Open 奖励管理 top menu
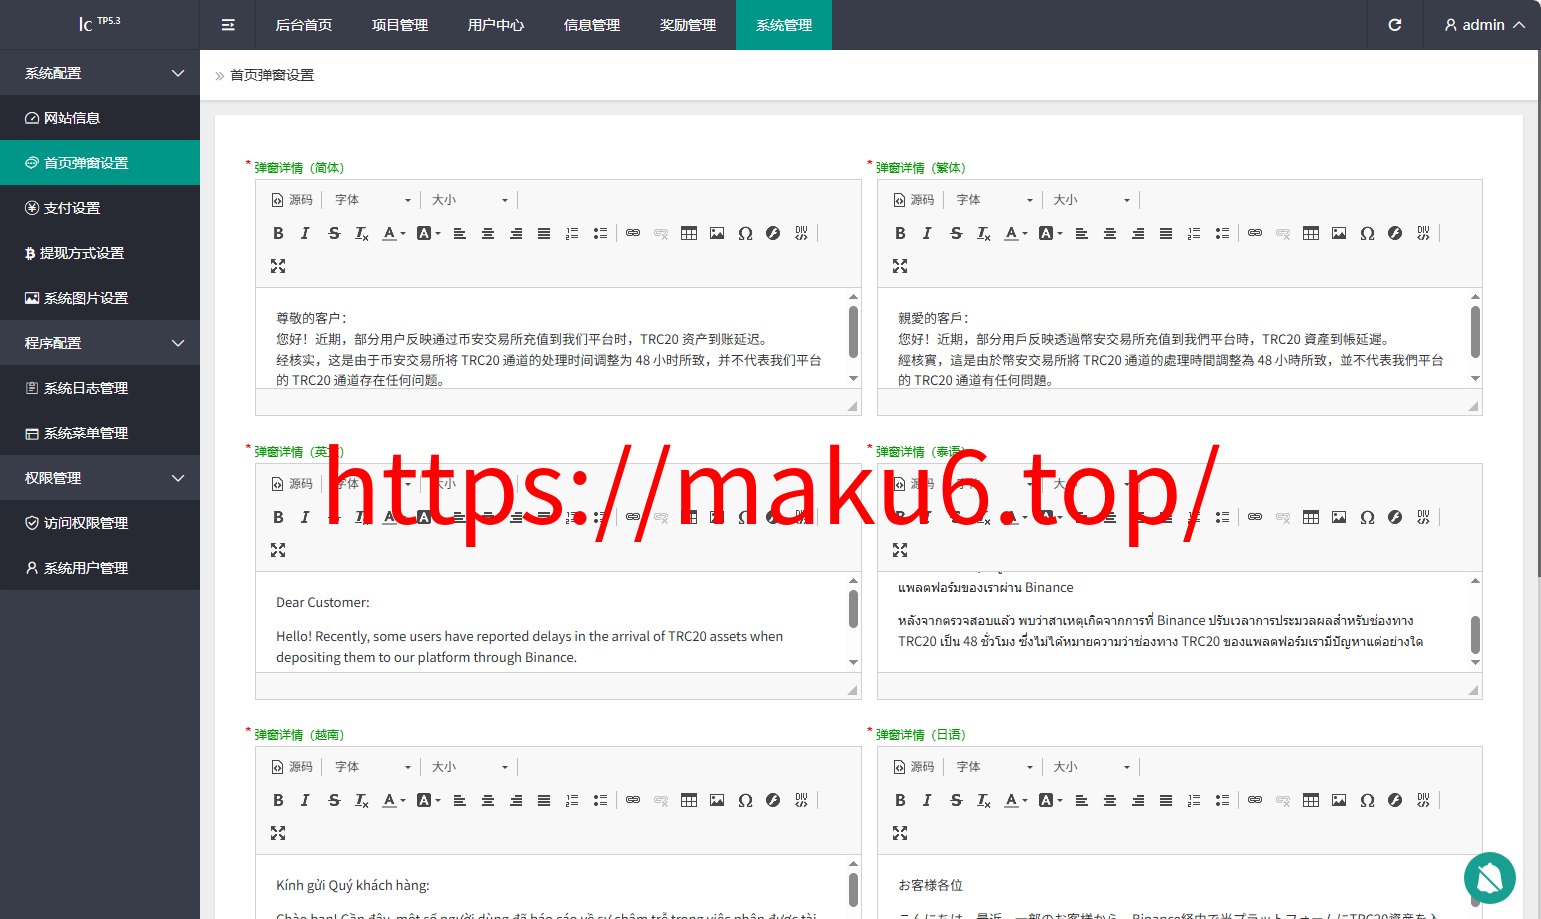The width and height of the screenshot is (1541, 919). coord(688,25)
